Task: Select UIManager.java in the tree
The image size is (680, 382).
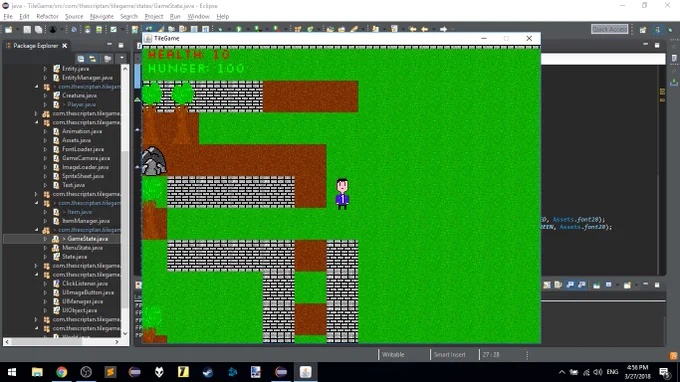Action: tap(82, 301)
